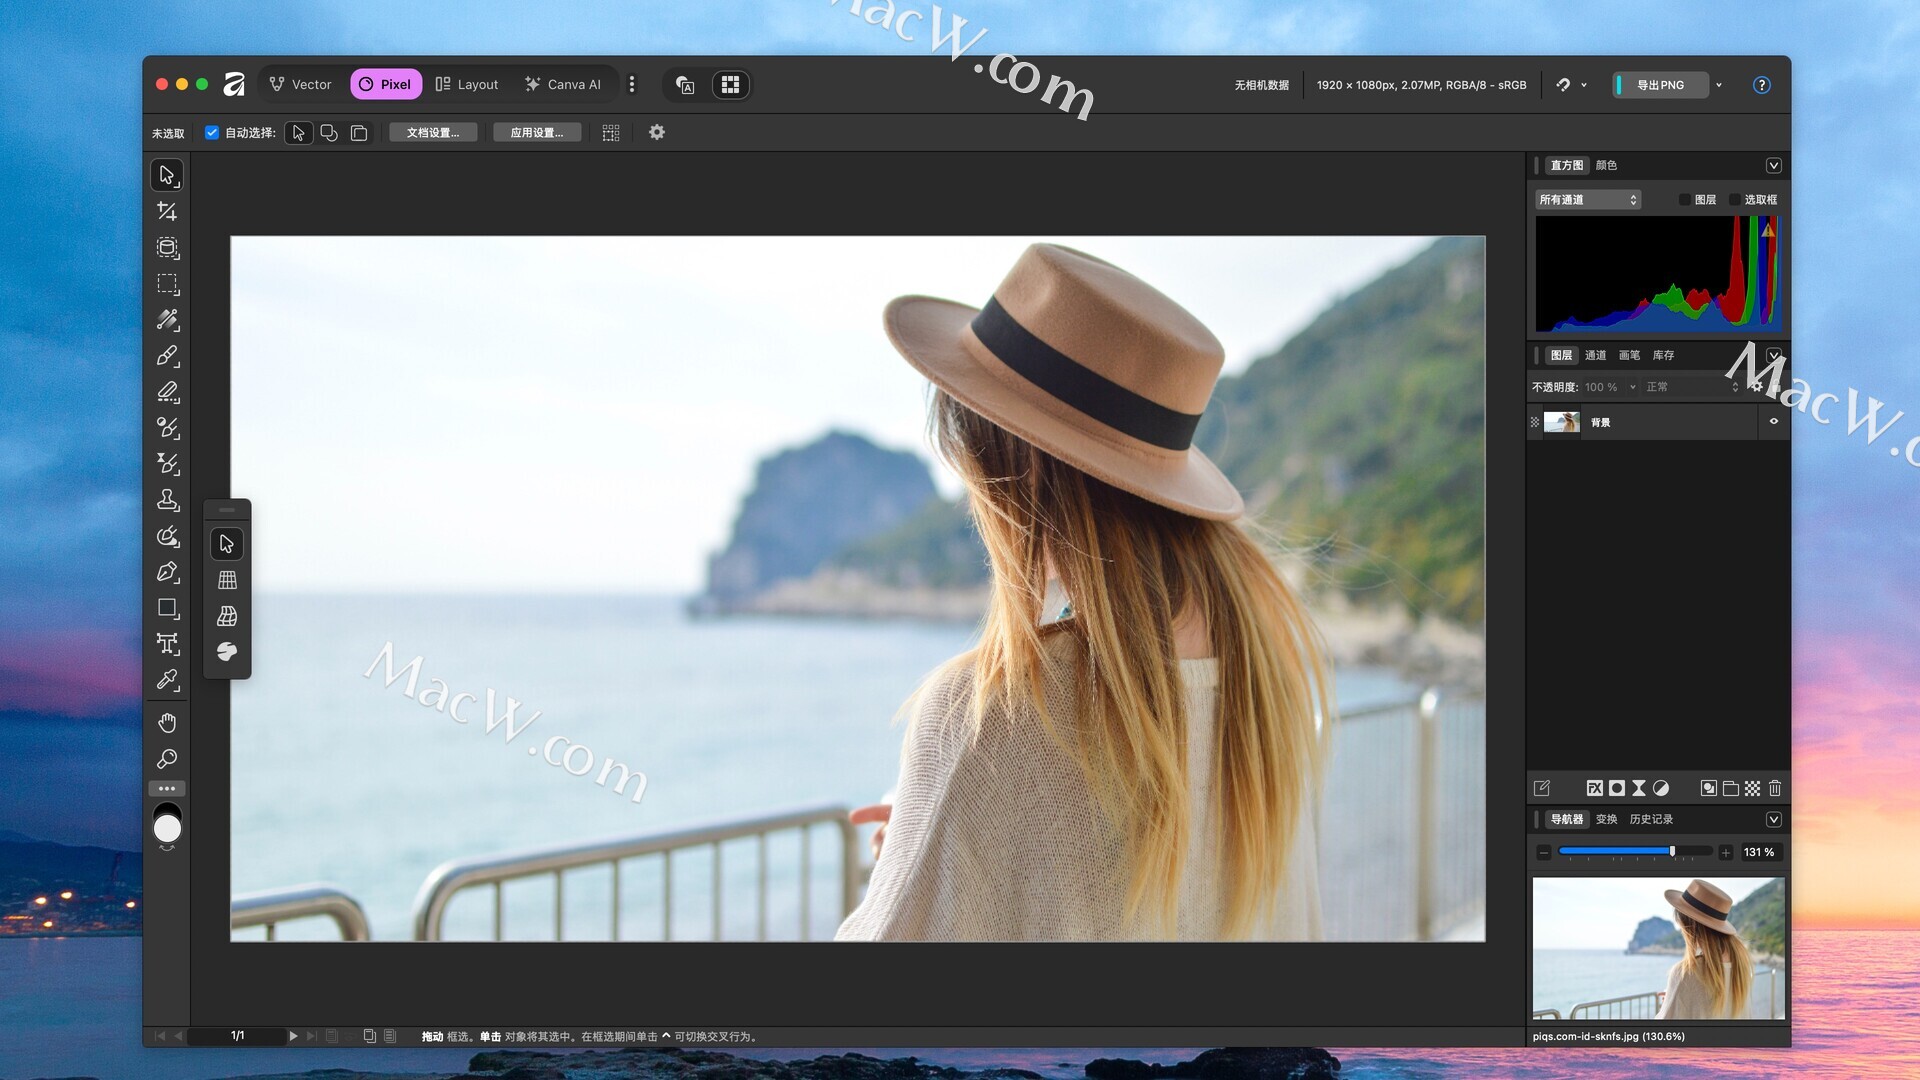Open the 所有通道 channel dropdown
The height and width of the screenshot is (1080, 1920).
tap(1588, 200)
